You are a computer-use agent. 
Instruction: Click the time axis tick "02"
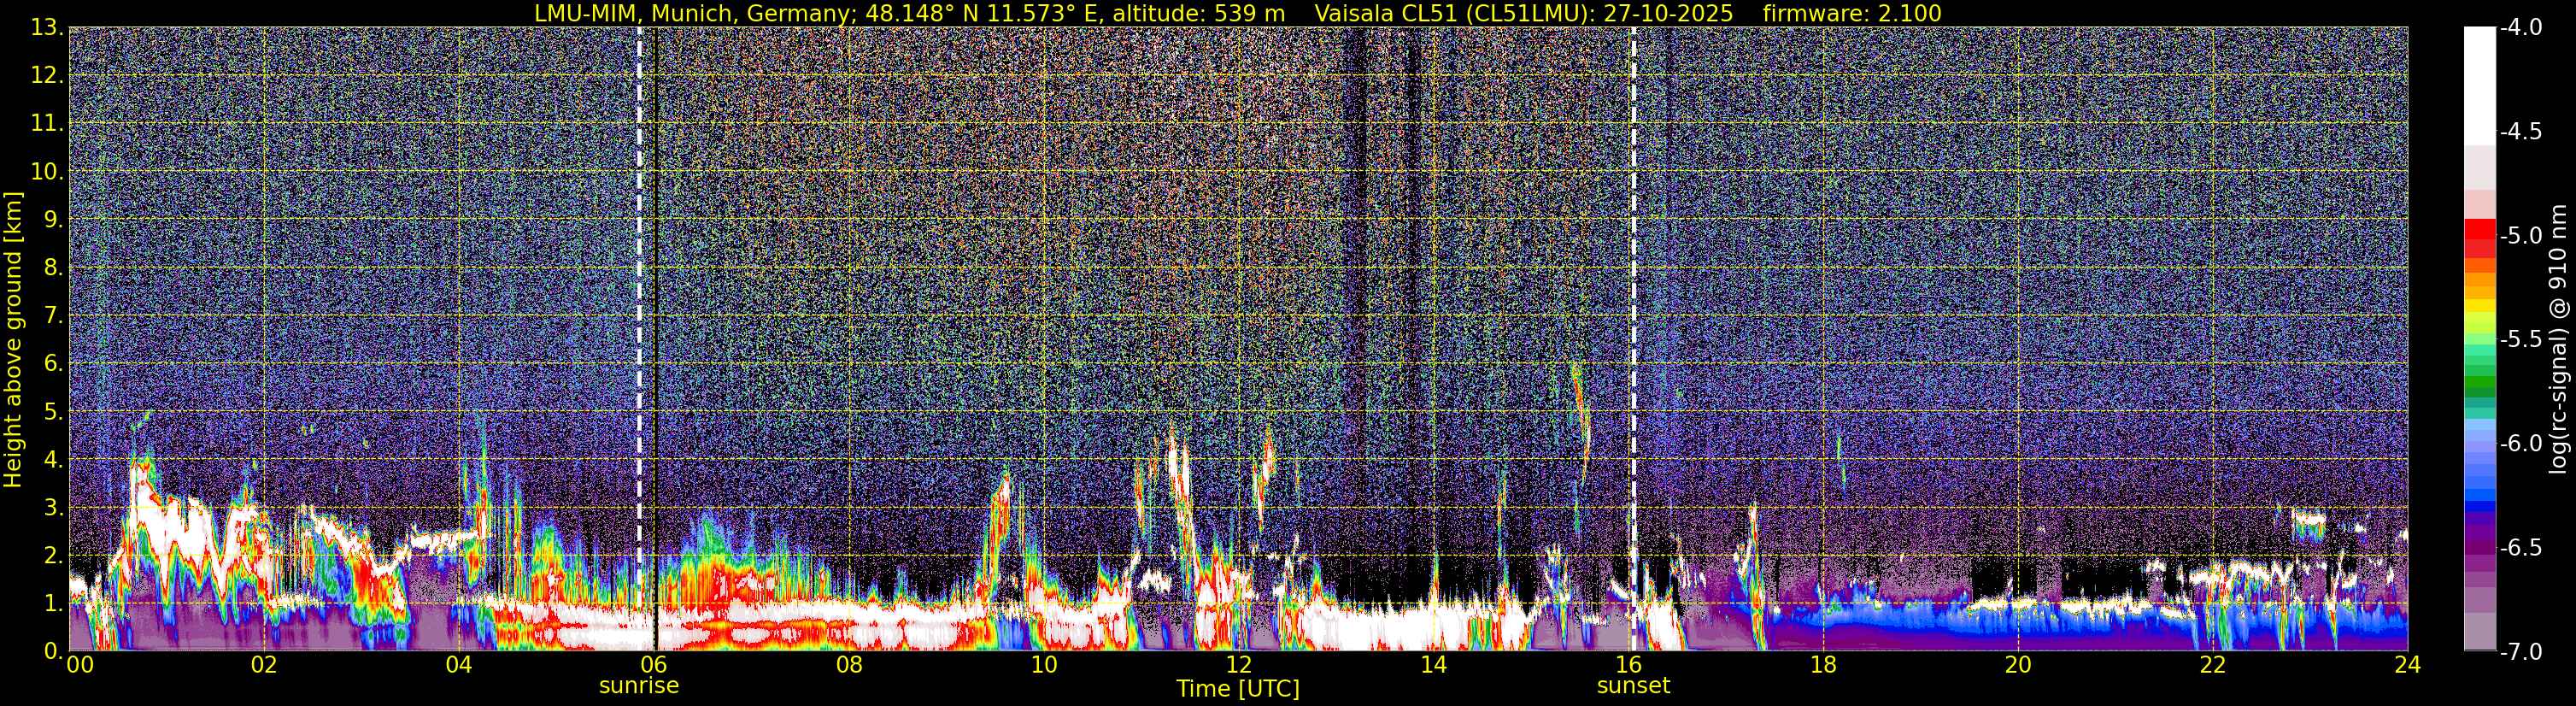[x=264, y=664]
